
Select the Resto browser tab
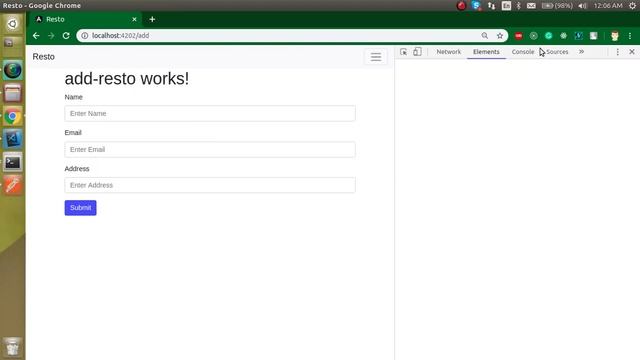tap(84, 19)
